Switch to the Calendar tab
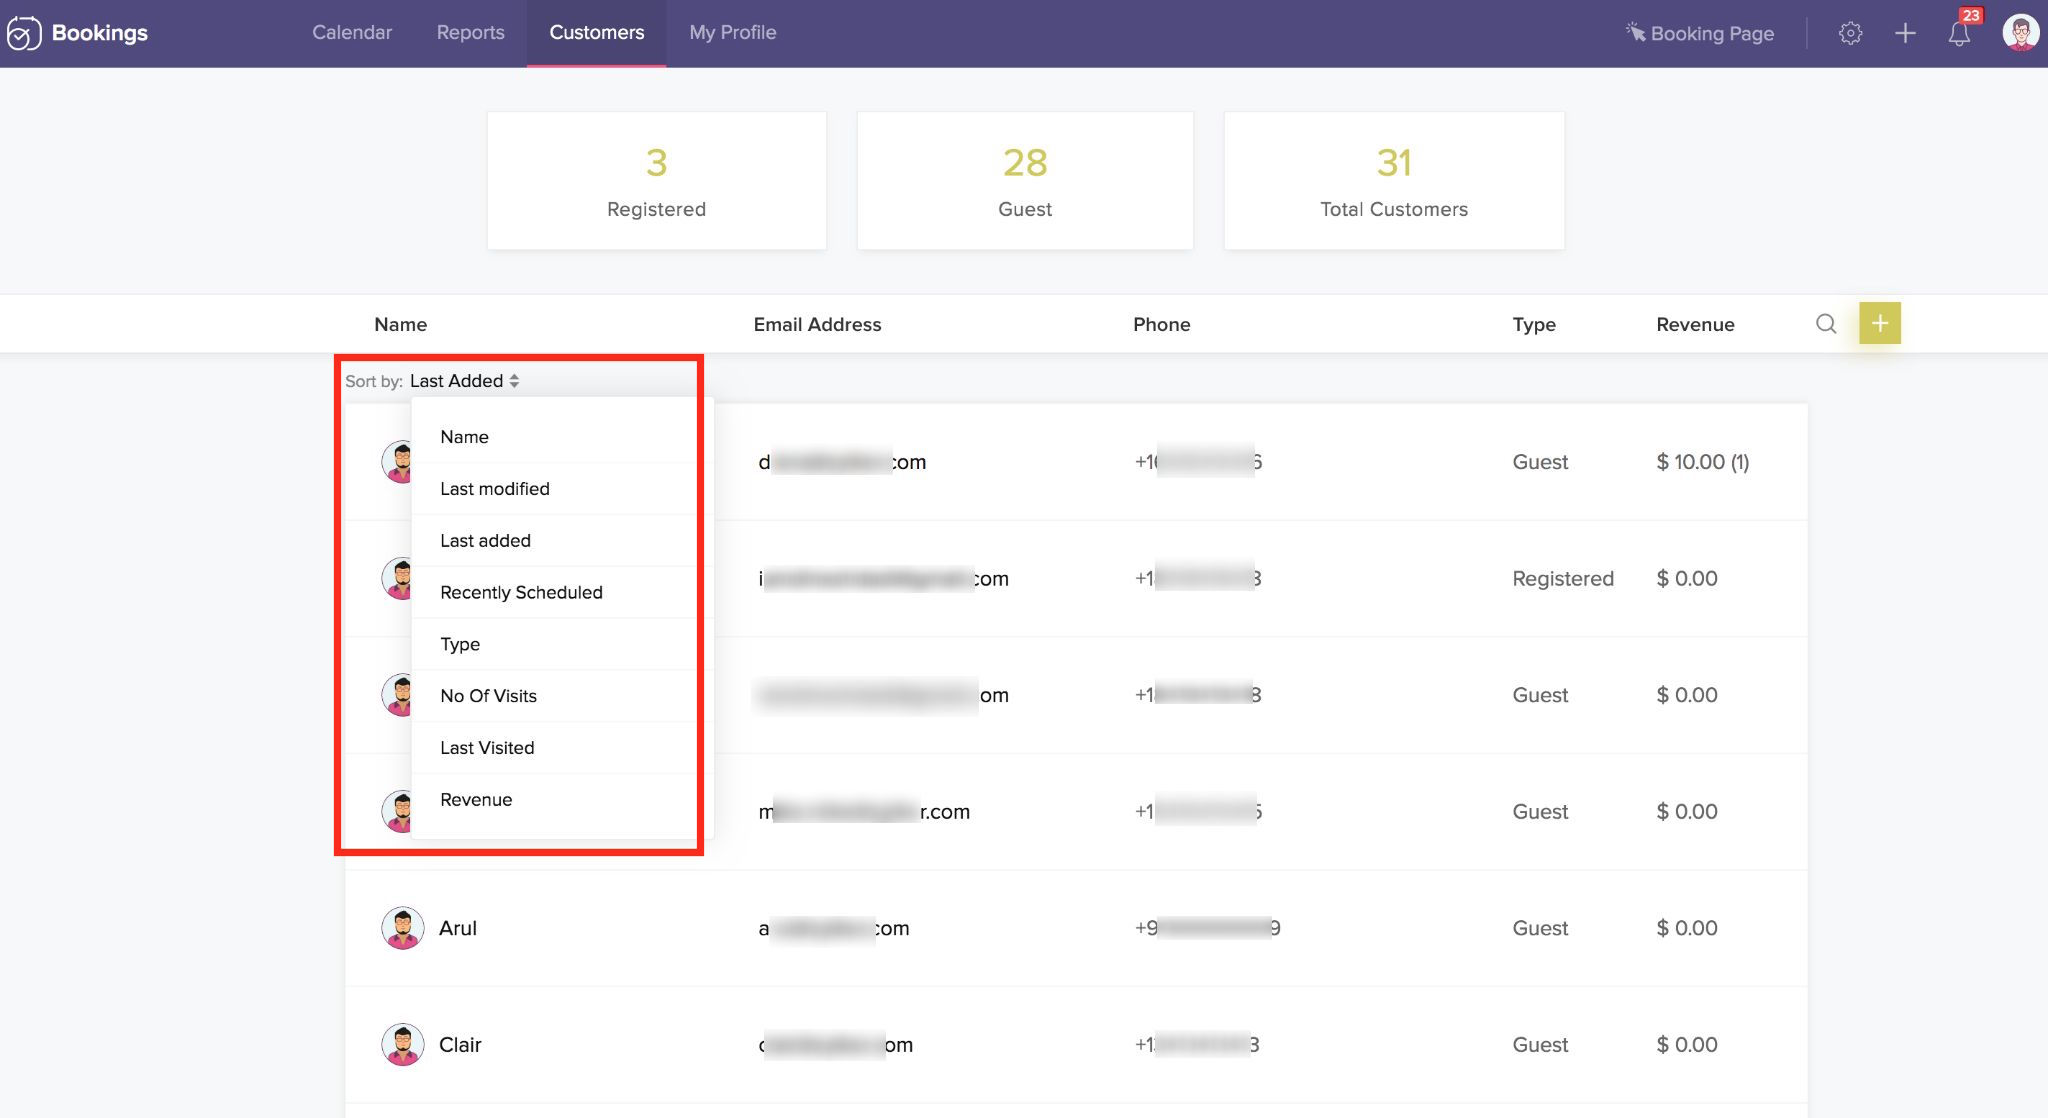 [352, 32]
